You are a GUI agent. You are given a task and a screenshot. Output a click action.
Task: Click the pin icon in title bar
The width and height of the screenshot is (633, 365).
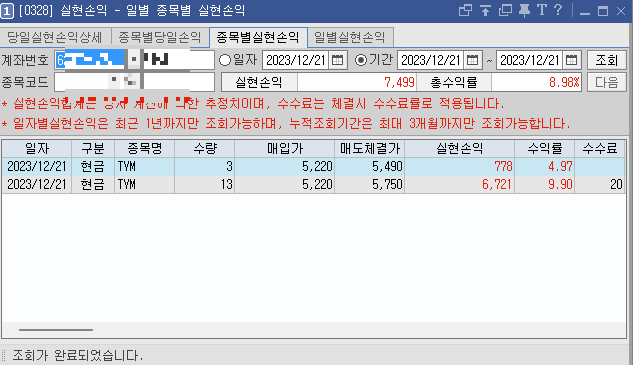point(524,10)
